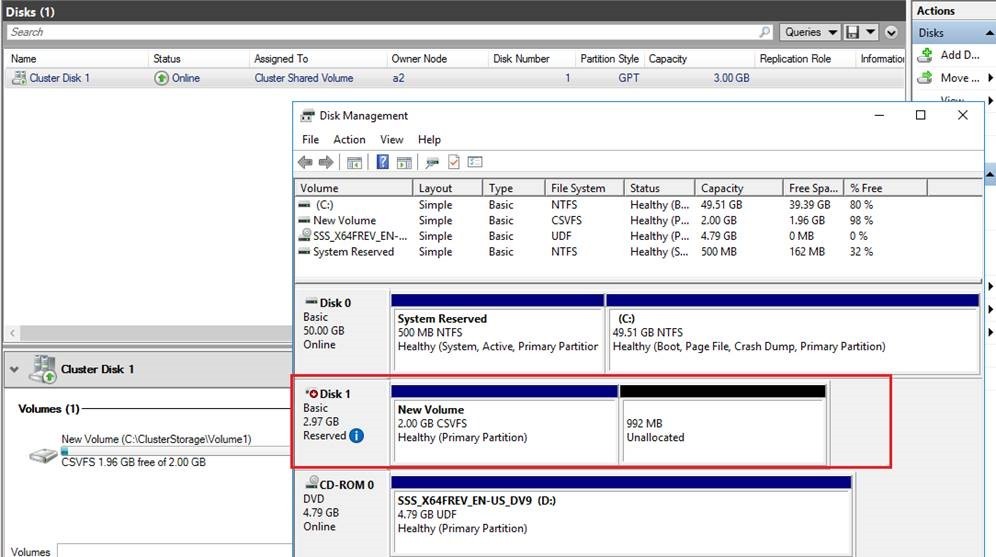Click the Add Disk icon in Actions pane
Viewport: 996px width, 557px height.
point(925,55)
